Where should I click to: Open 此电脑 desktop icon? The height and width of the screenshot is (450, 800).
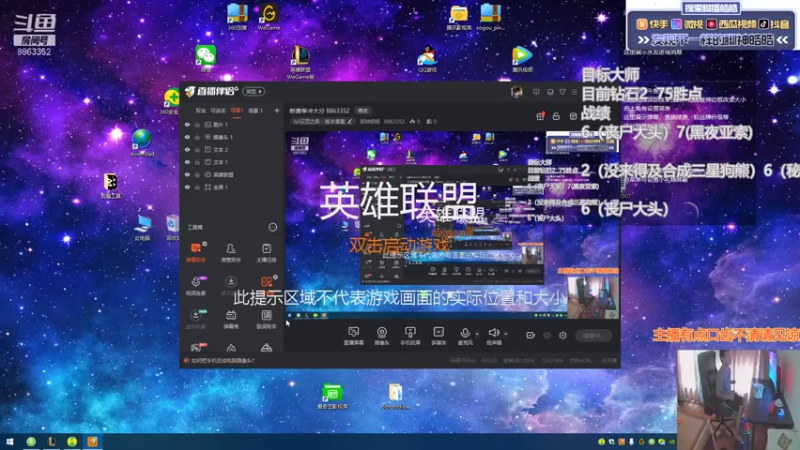142,228
